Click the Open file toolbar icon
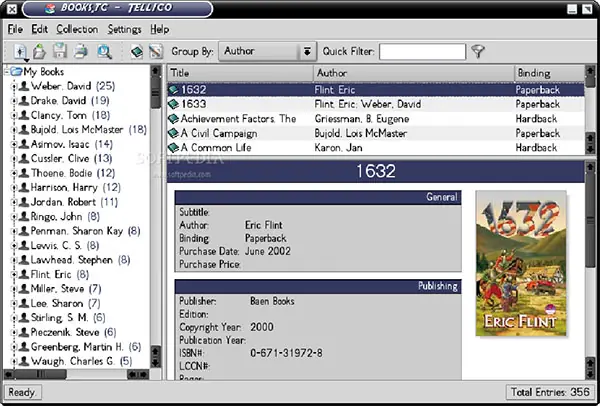This screenshot has width=600, height=406. click(39, 51)
